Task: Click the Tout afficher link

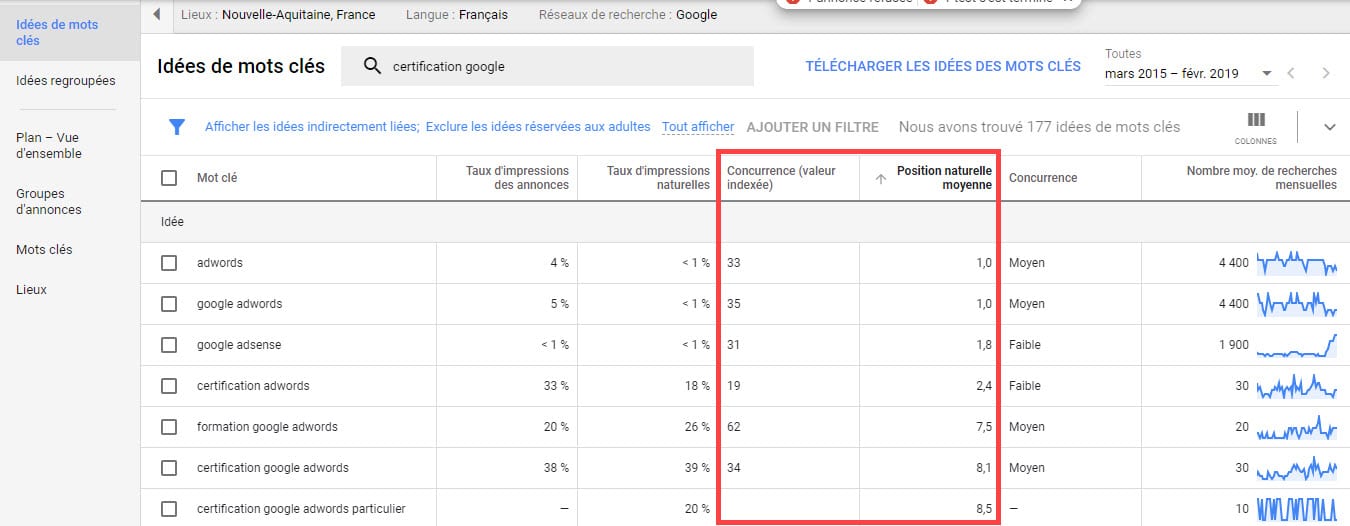Action: (698, 127)
